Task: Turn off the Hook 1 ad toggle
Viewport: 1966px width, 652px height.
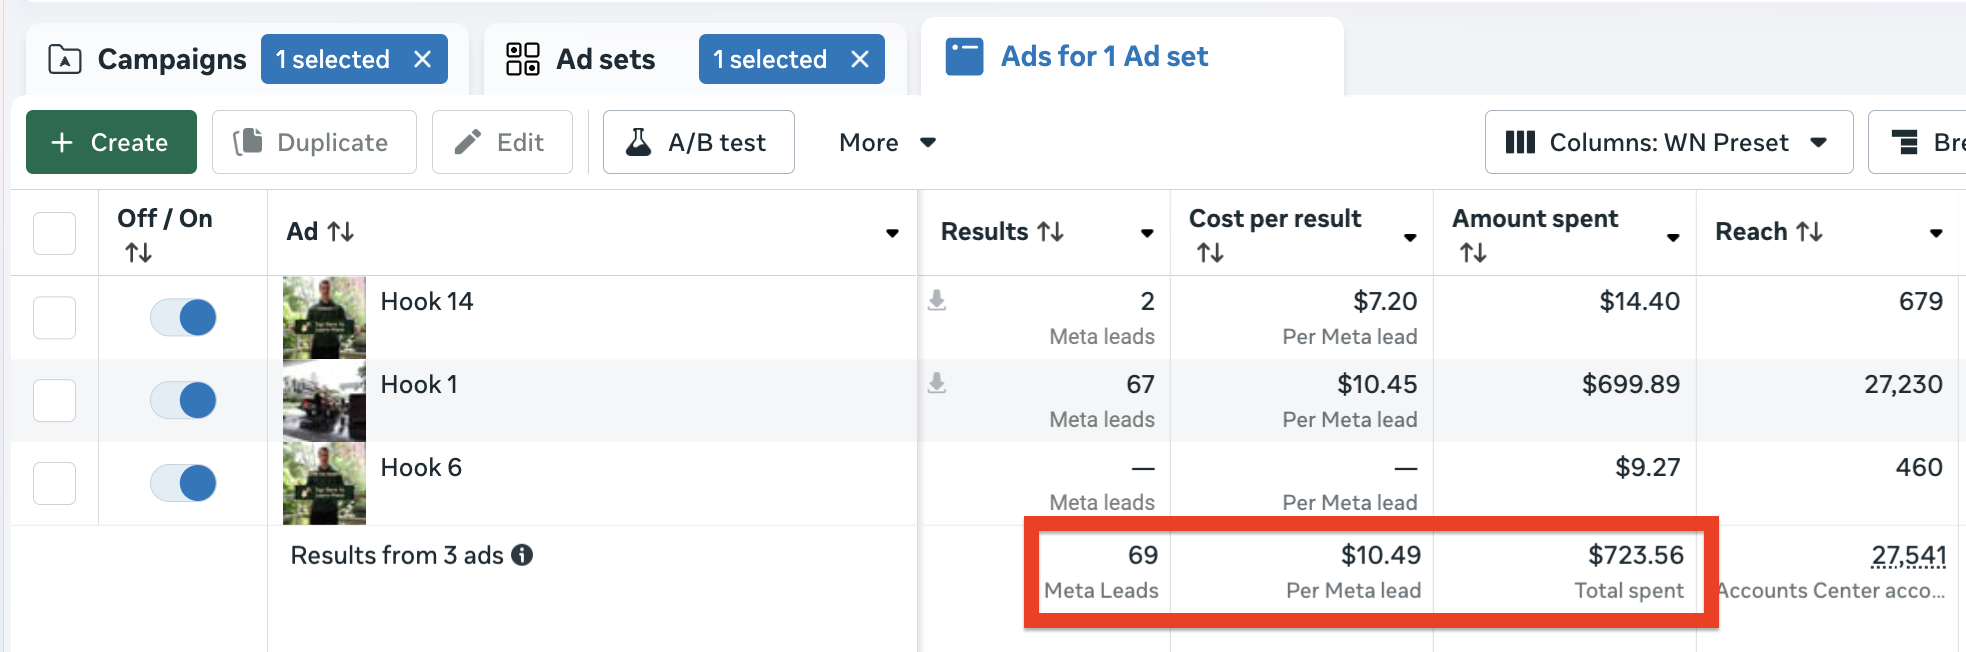Action: [x=183, y=401]
